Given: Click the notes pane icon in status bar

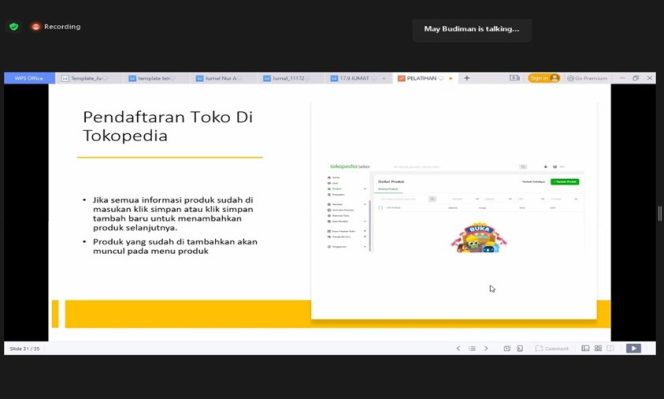Looking at the screenshot, I should tap(520, 348).
